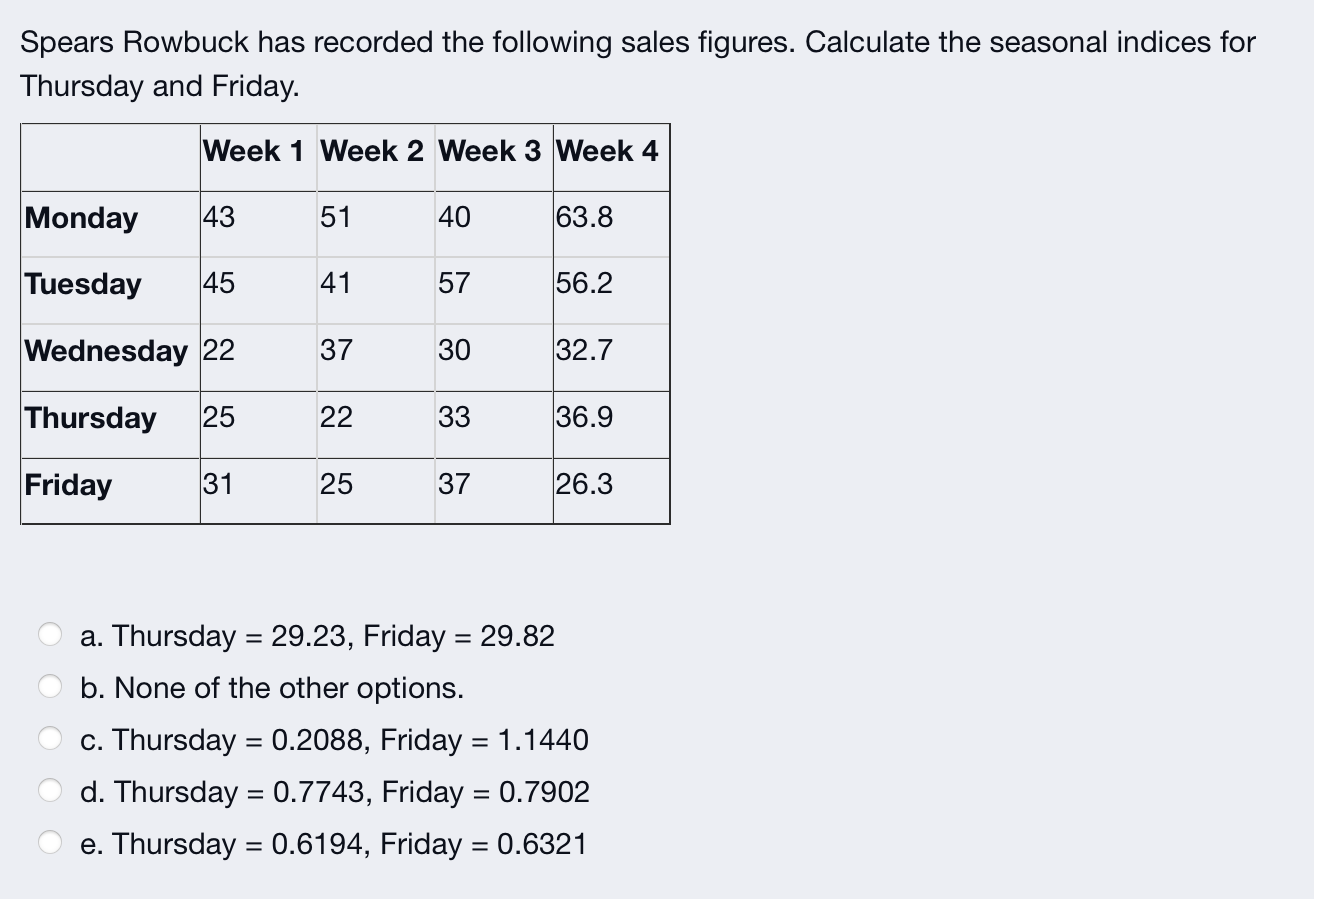This screenshot has height=910, width=1320.
Task: Click the Wednesday row label
Action: coord(106,351)
